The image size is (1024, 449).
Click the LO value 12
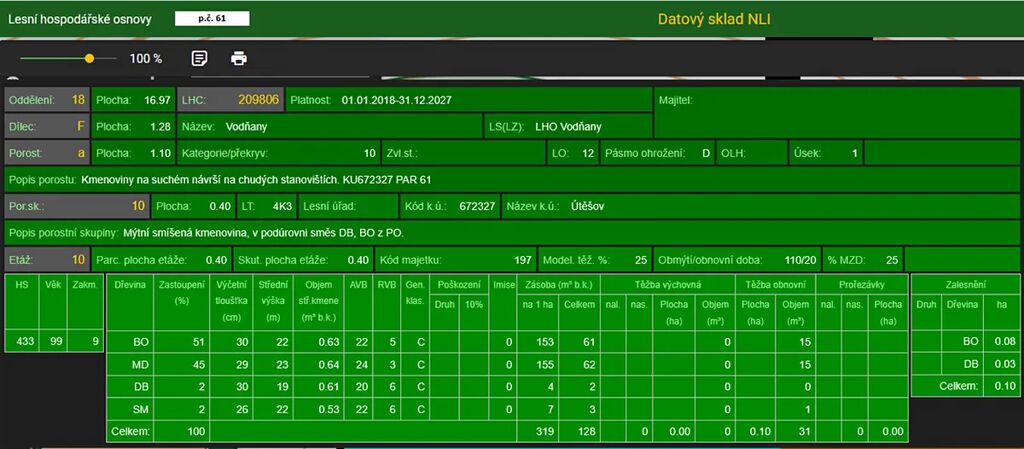(588, 153)
